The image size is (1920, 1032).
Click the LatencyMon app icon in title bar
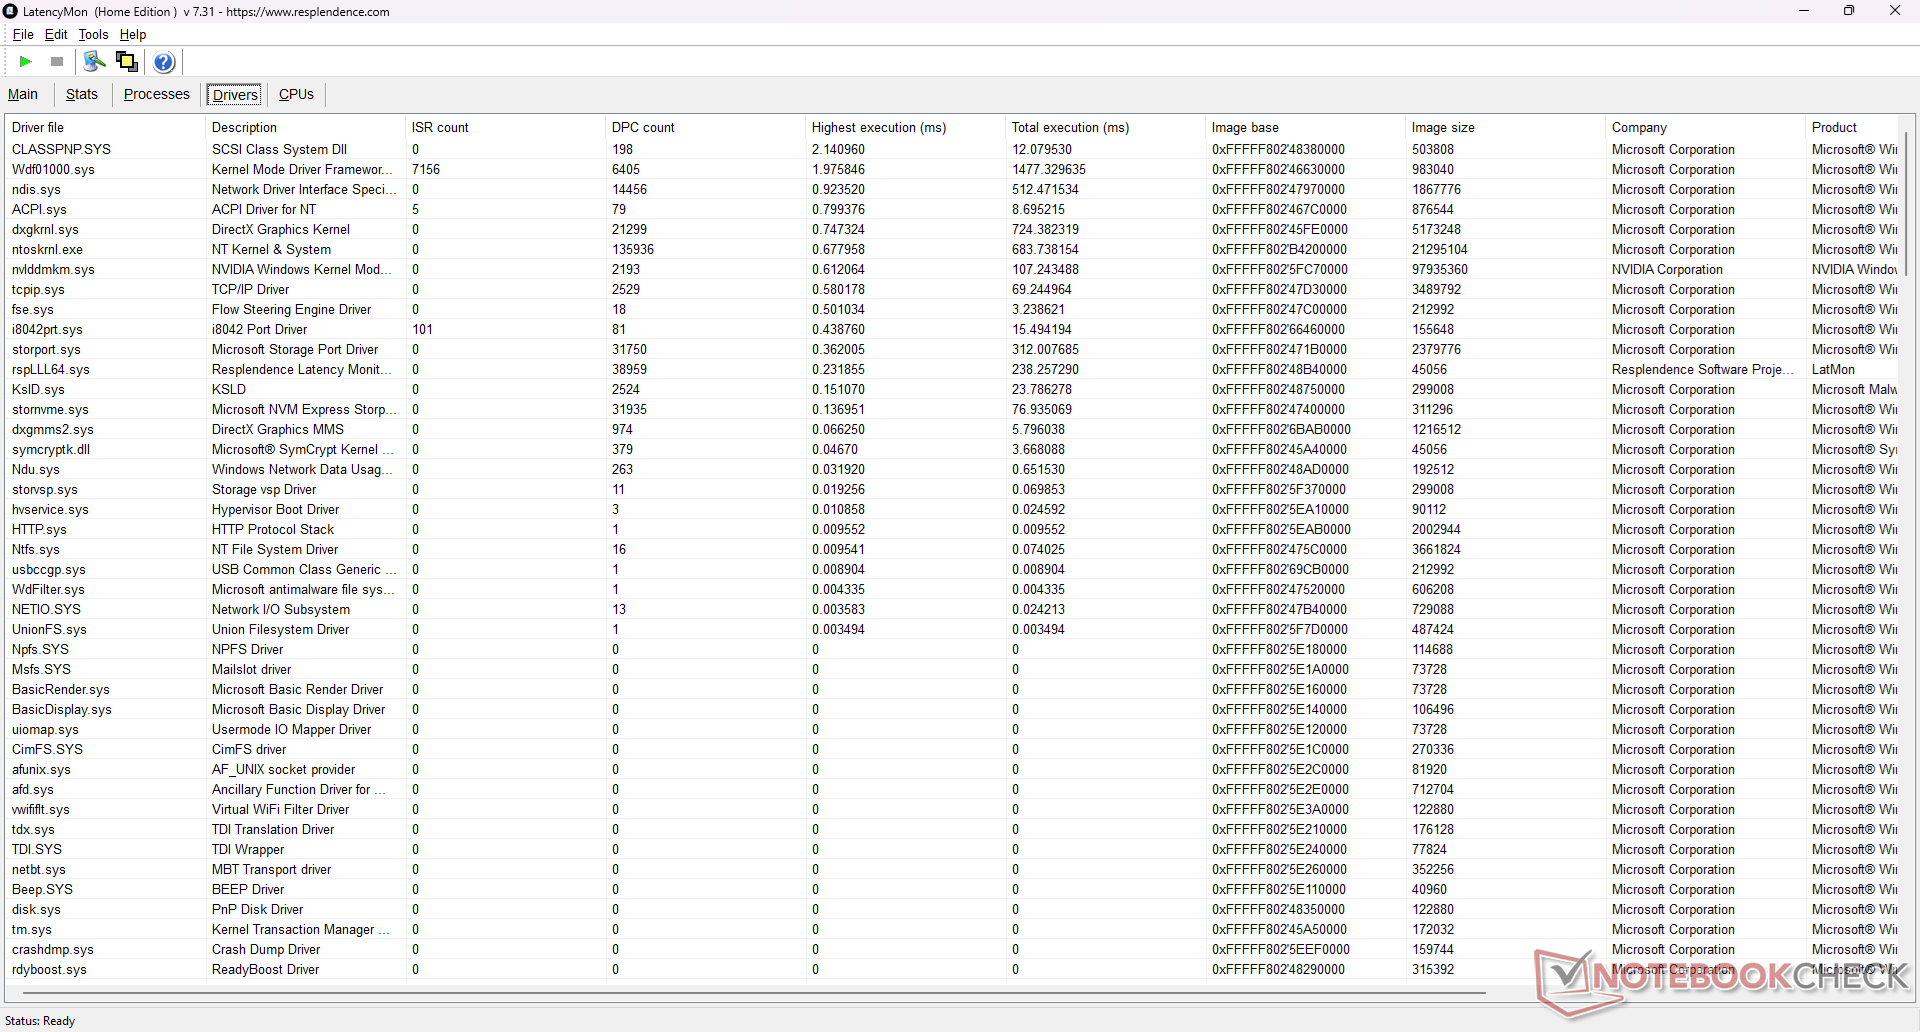(x=11, y=11)
